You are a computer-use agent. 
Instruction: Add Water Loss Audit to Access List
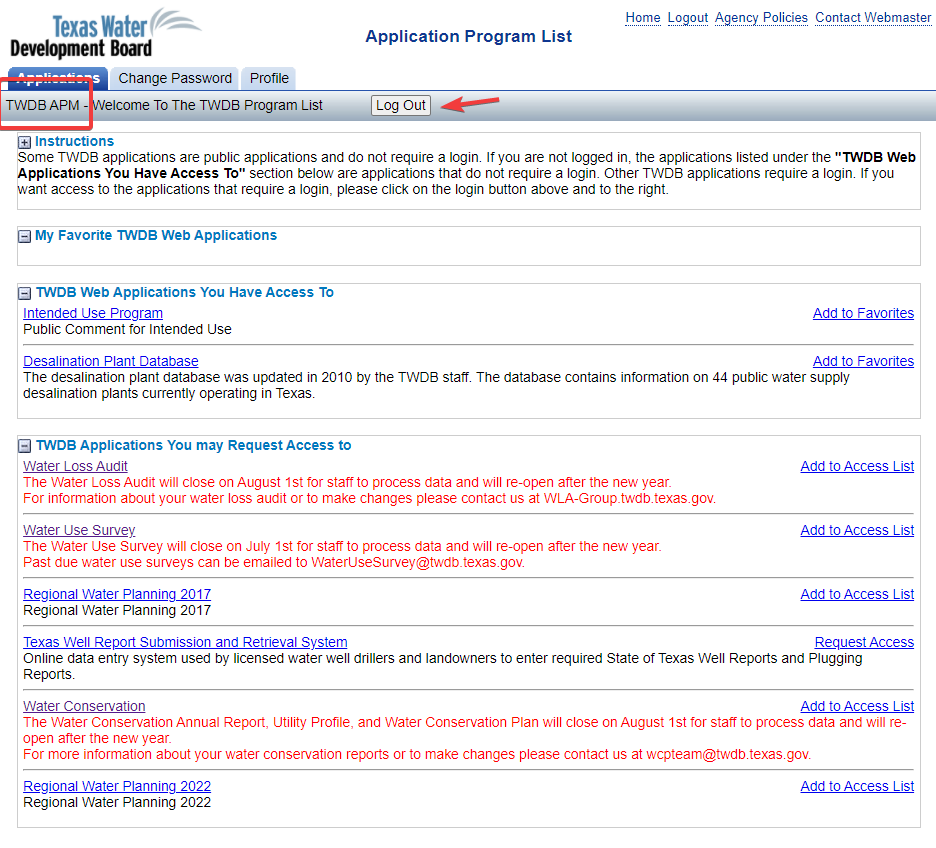pos(857,466)
